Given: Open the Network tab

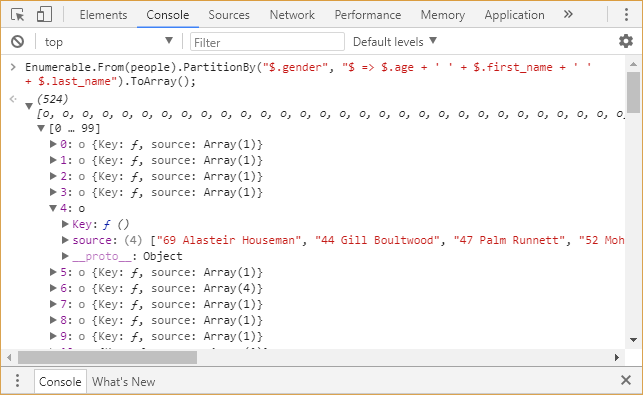Looking at the screenshot, I should pyautogui.click(x=292, y=15).
